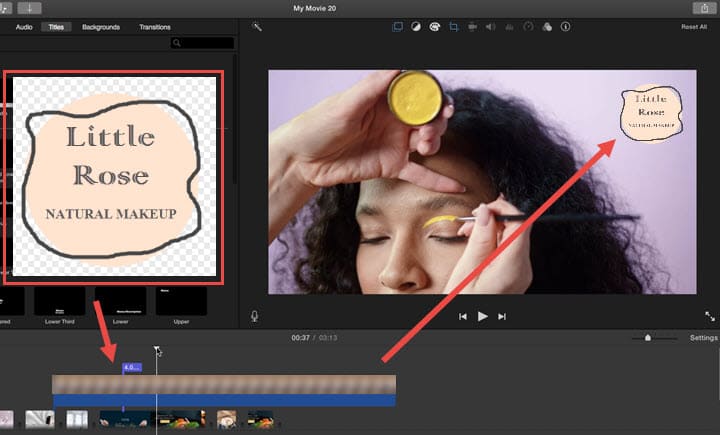The height and width of the screenshot is (435, 720).
Task: Open the color correction palette icon
Action: (x=436, y=27)
